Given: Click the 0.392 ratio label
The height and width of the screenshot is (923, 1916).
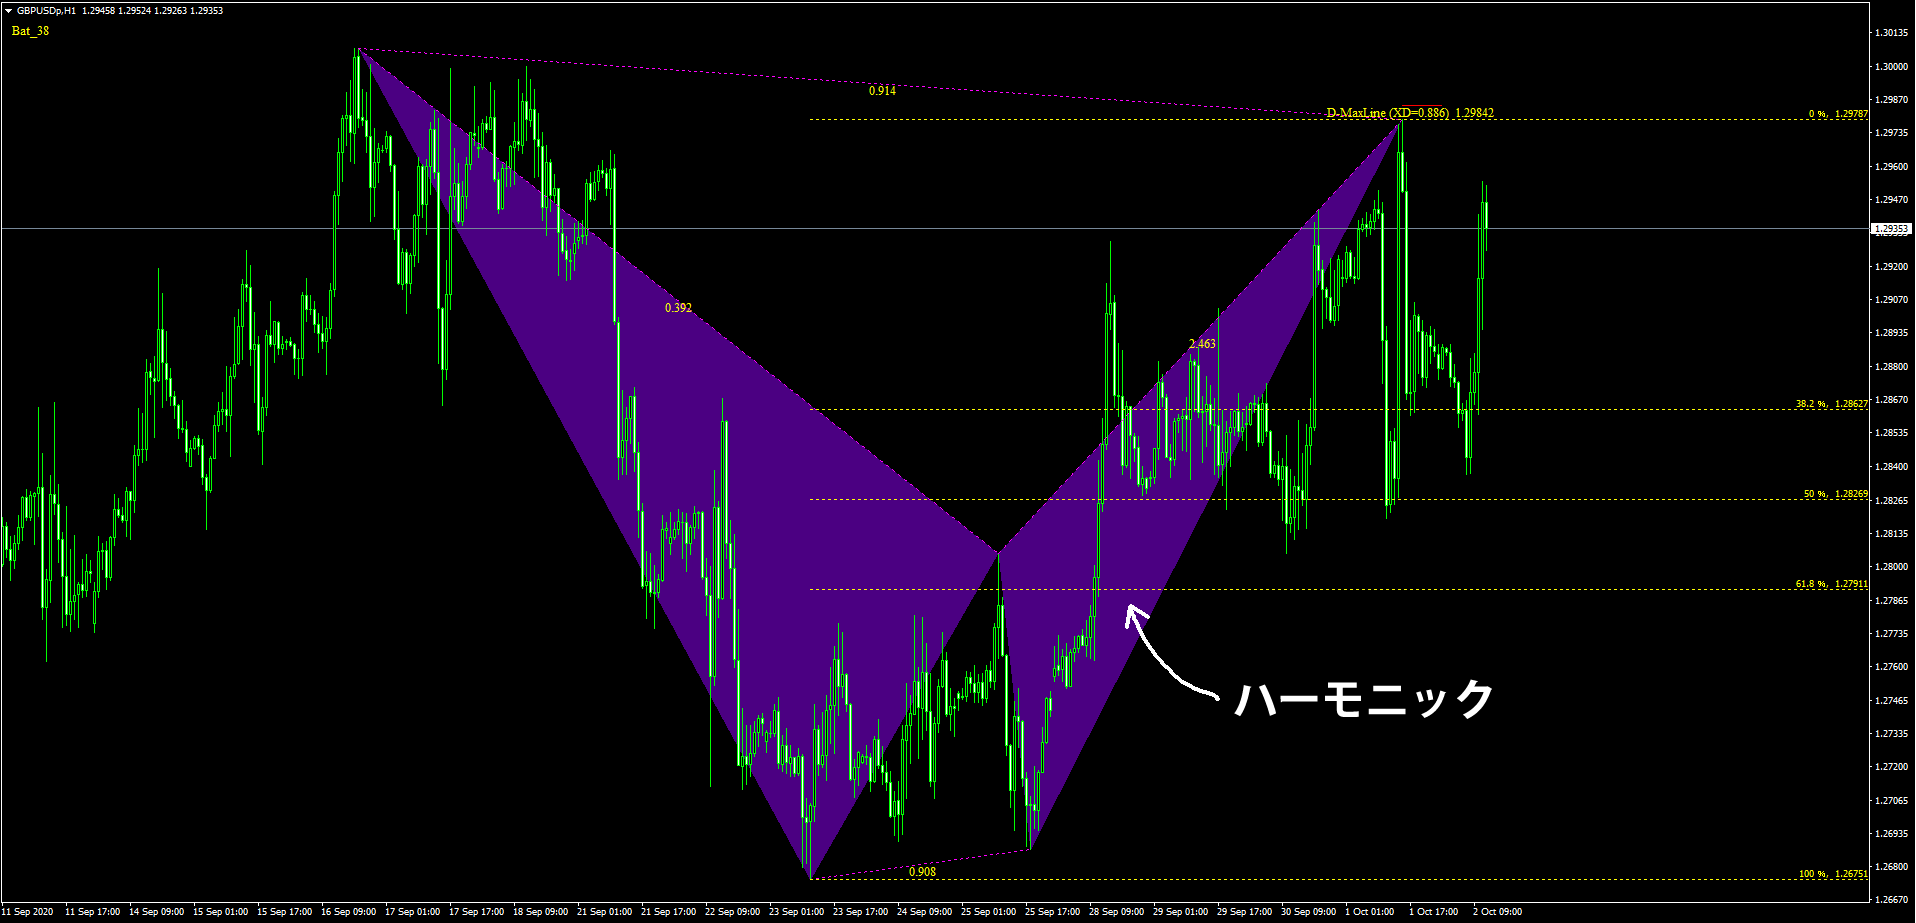Looking at the screenshot, I should tap(678, 308).
